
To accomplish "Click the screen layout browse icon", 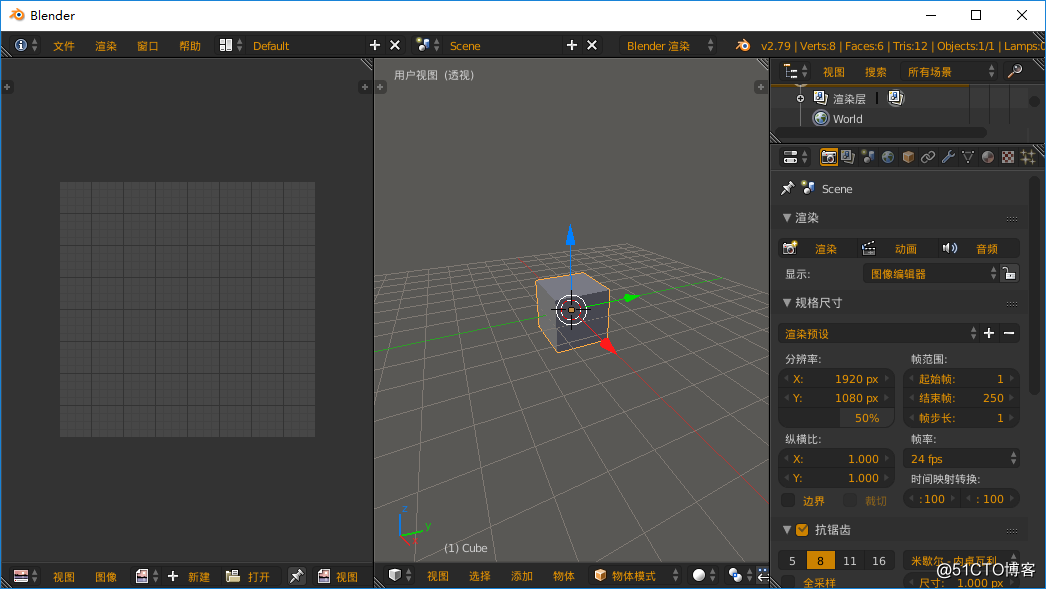I will coord(230,45).
